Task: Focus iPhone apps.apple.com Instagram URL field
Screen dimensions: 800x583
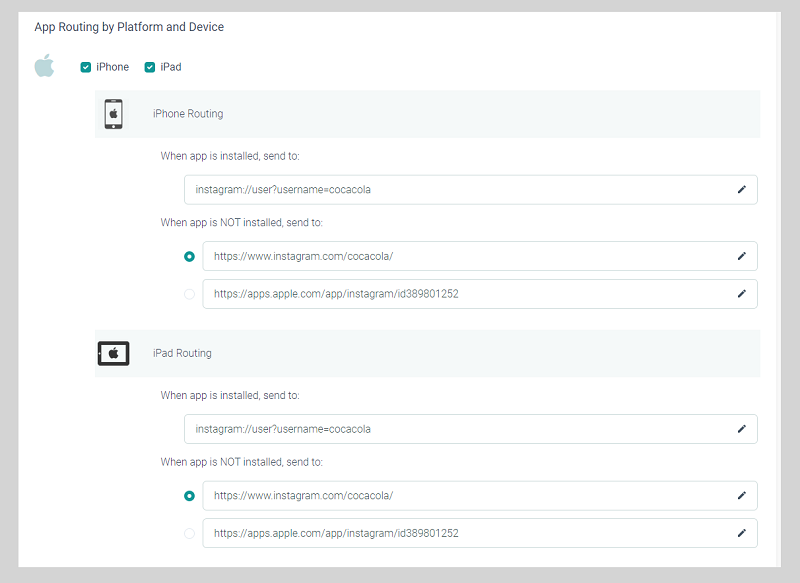Action: coord(480,294)
